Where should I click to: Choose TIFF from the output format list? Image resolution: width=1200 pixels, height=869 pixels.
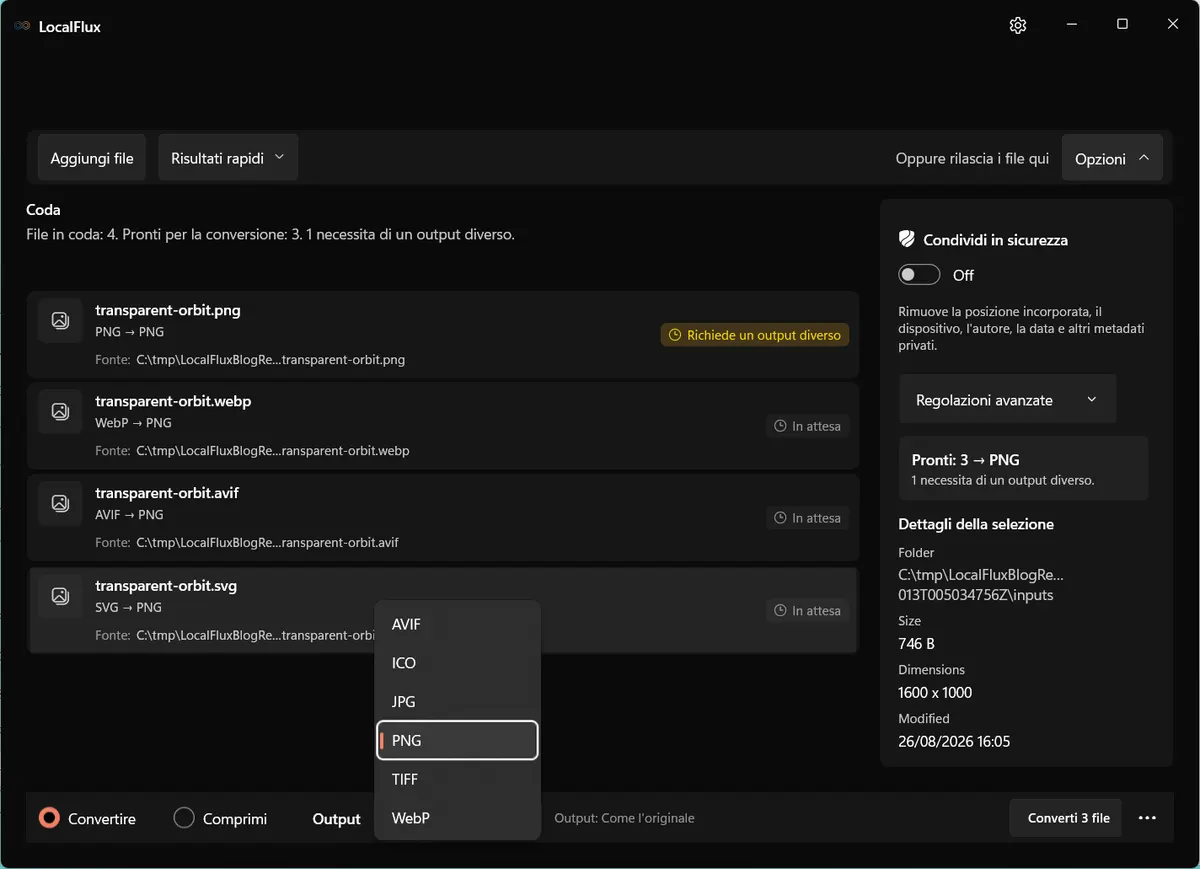[457, 779]
